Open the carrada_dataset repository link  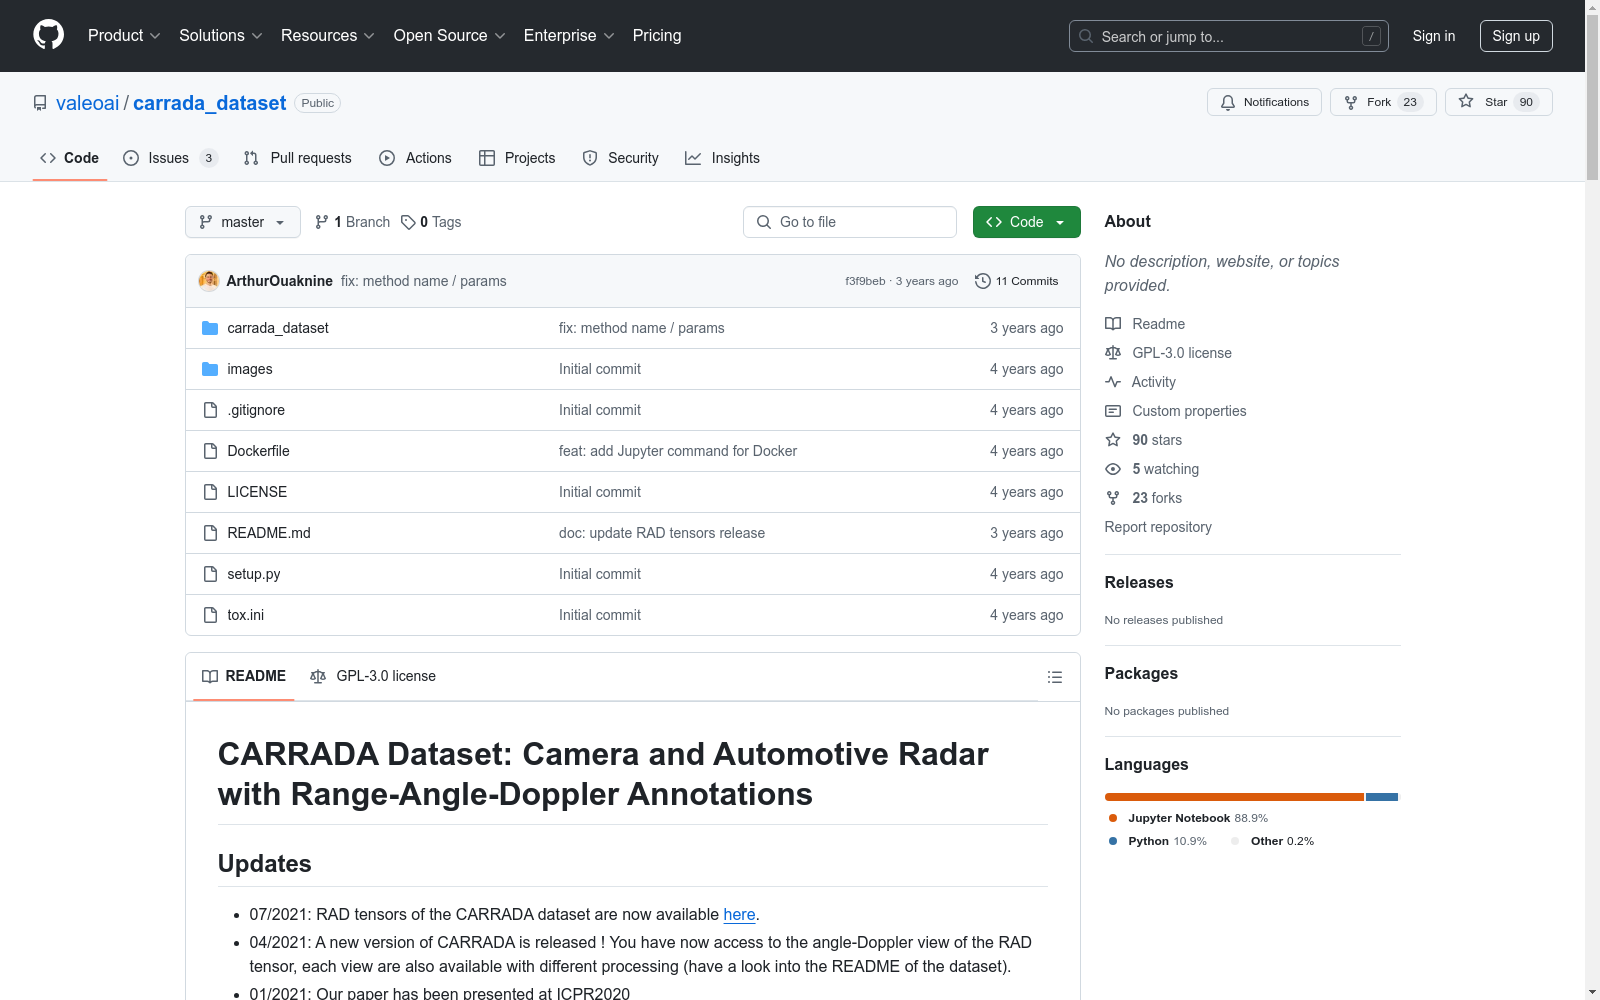click(x=209, y=103)
